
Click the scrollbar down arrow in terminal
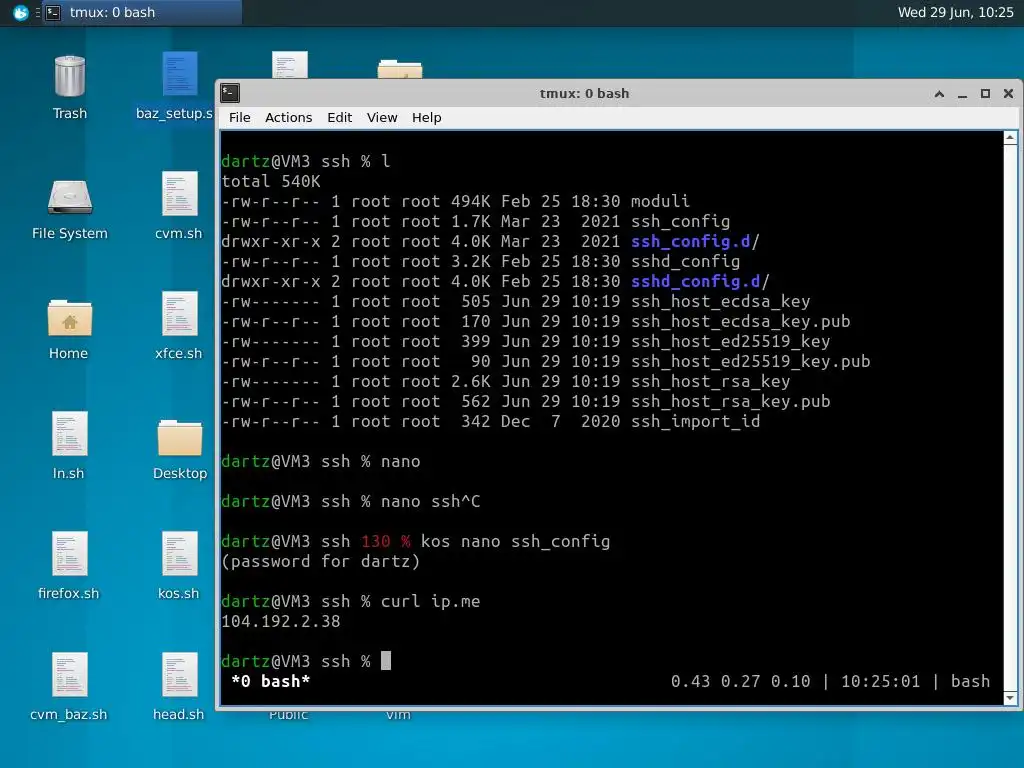[1010, 698]
